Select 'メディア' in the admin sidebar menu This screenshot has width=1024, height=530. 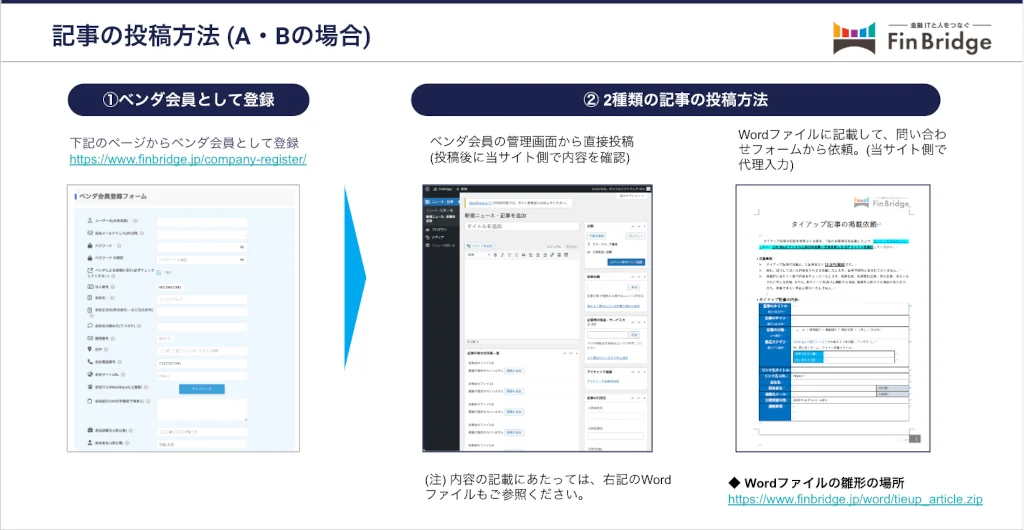pyautogui.click(x=440, y=236)
